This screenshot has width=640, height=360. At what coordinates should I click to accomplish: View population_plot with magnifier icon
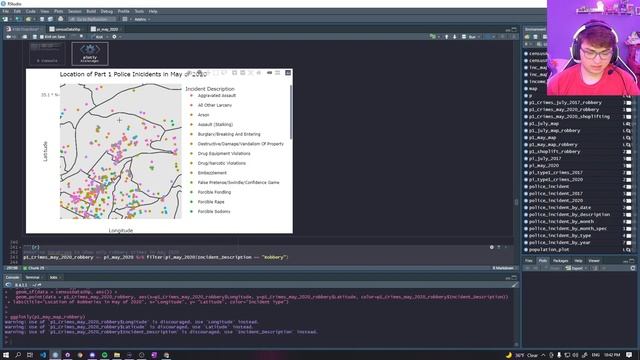(629, 250)
